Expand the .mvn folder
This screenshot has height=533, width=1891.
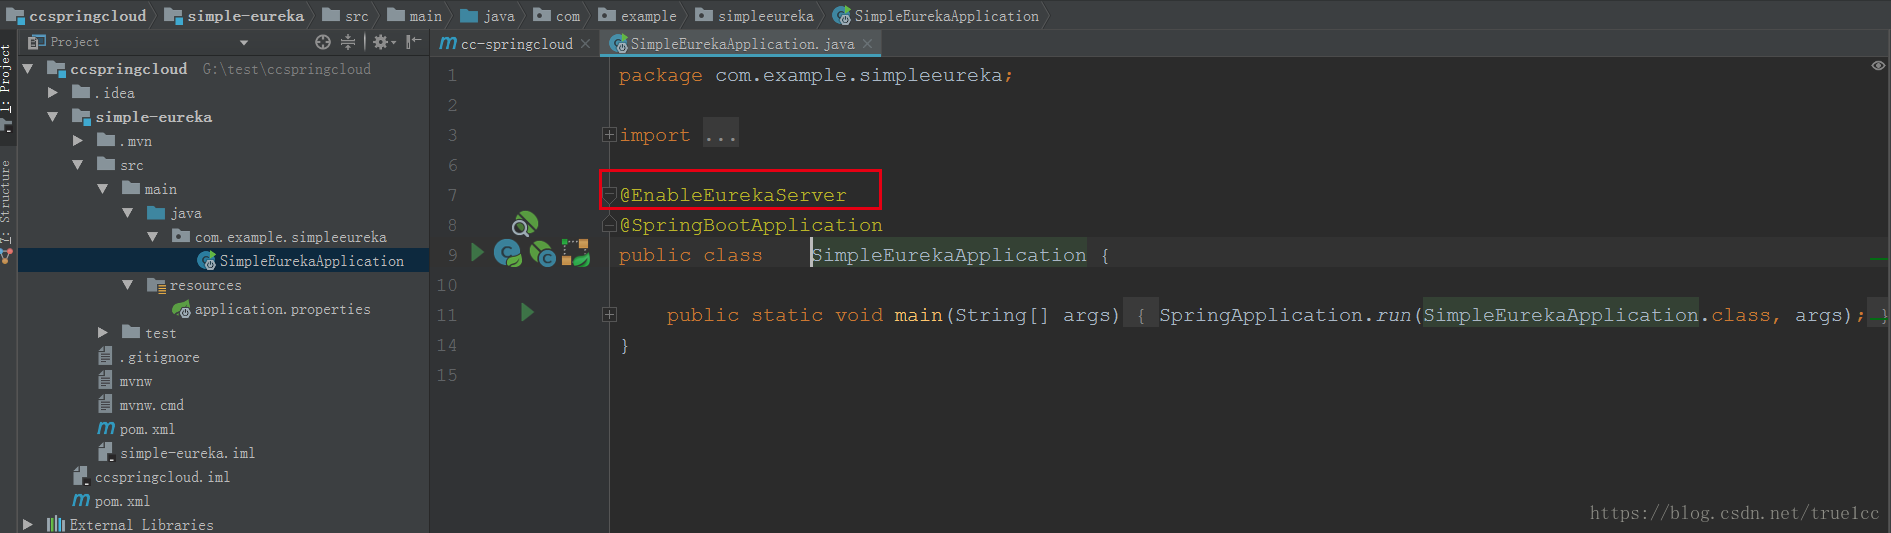click(x=78, y=140)
